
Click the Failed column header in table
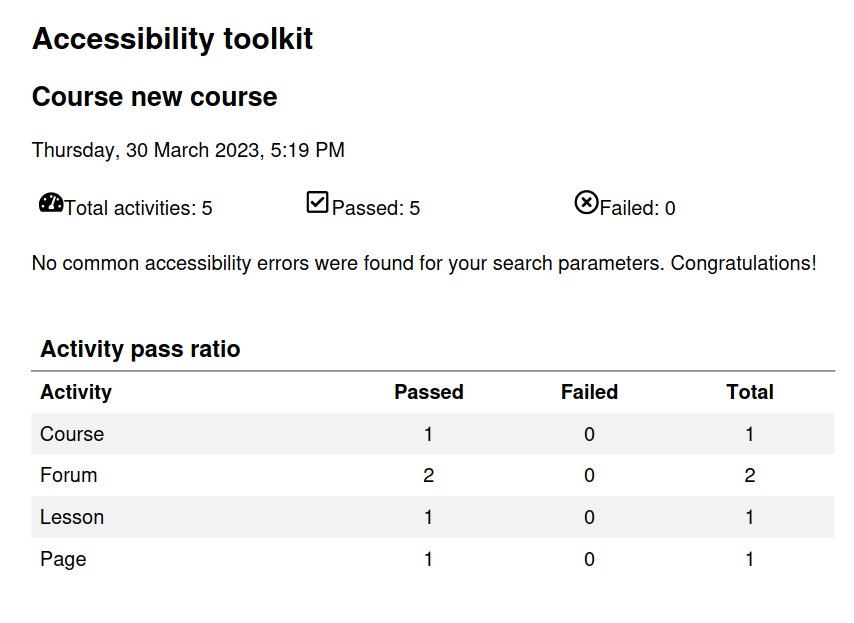tap(589, 392)
